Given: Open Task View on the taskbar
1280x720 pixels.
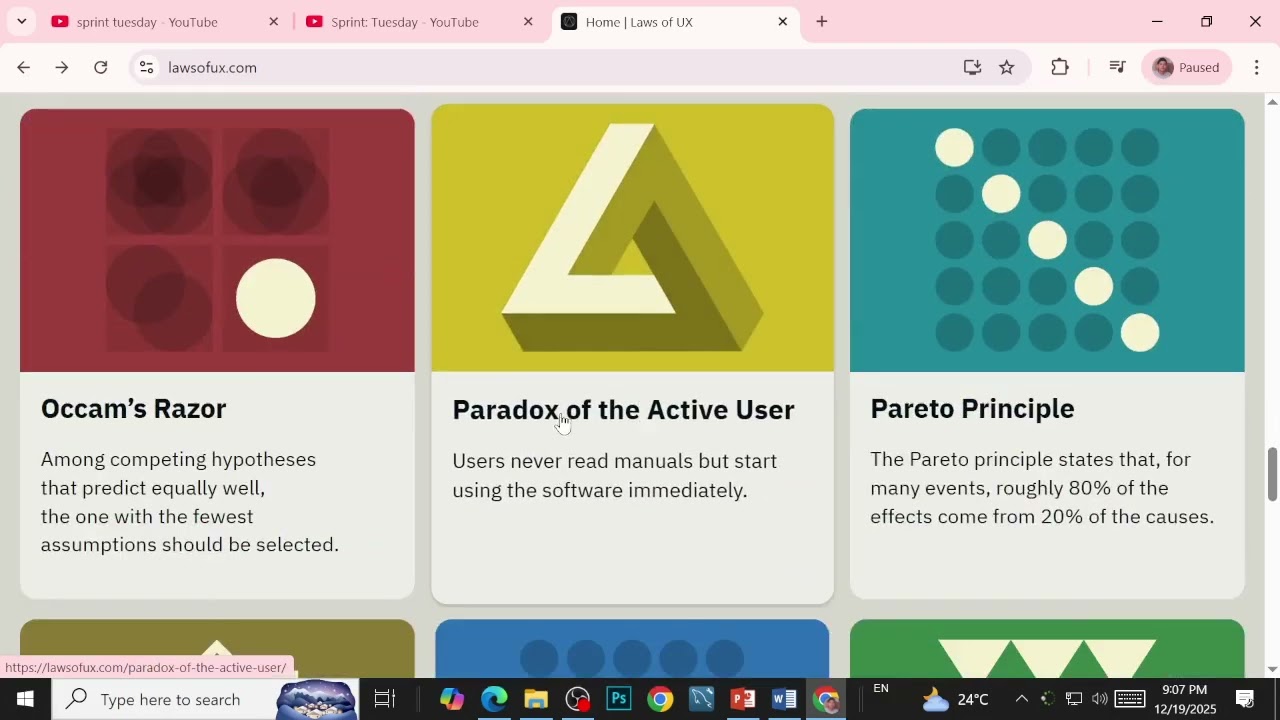Looking at the screenshot, I should (385, 699).
